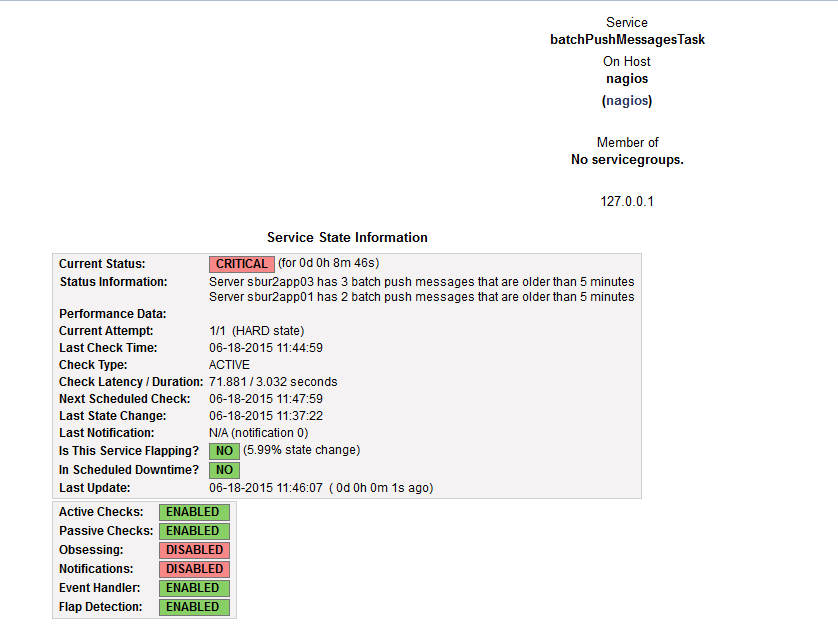Click the Event Handler ENABLED indicator

tap(193, 588)
